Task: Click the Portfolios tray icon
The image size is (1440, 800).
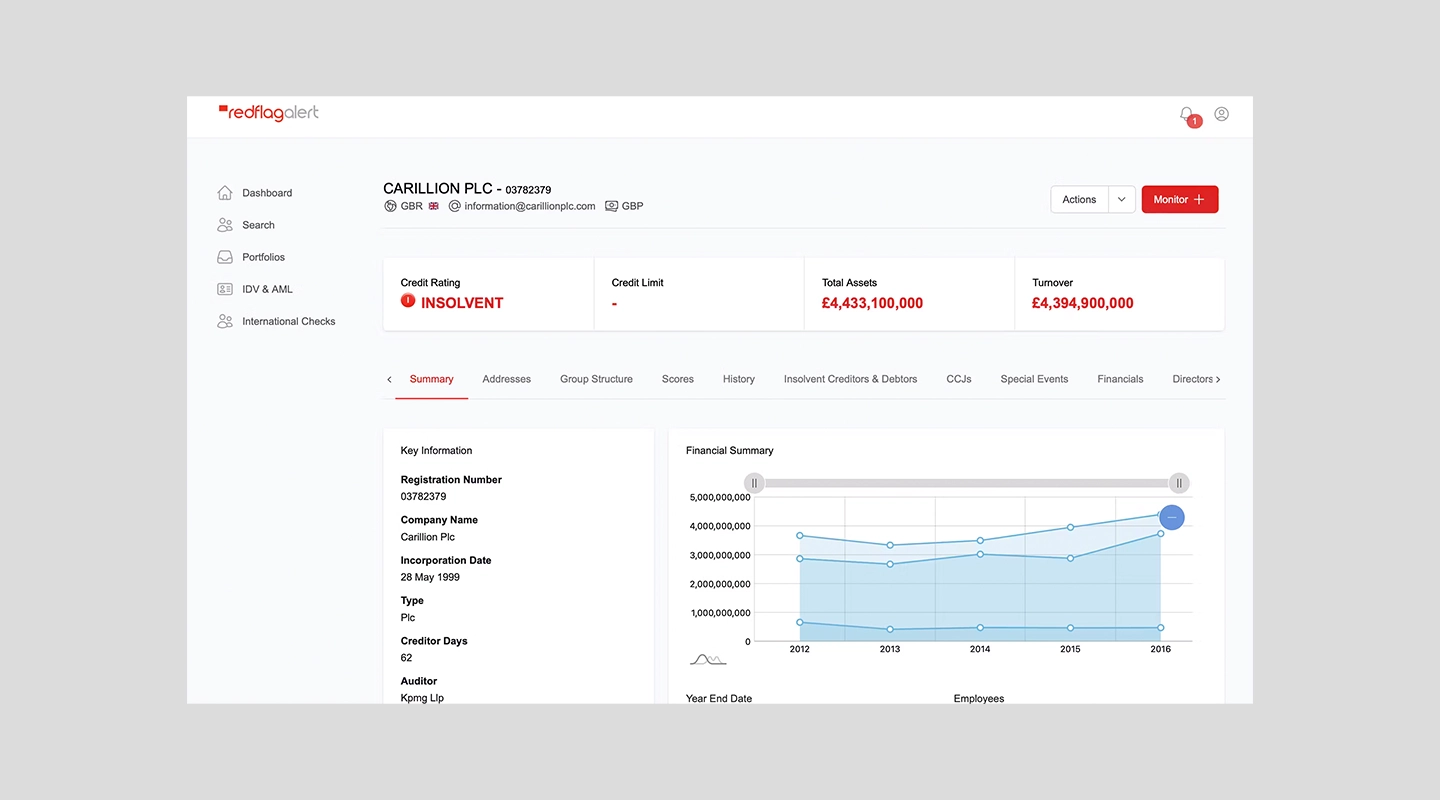Action: (x=225, y=257)
